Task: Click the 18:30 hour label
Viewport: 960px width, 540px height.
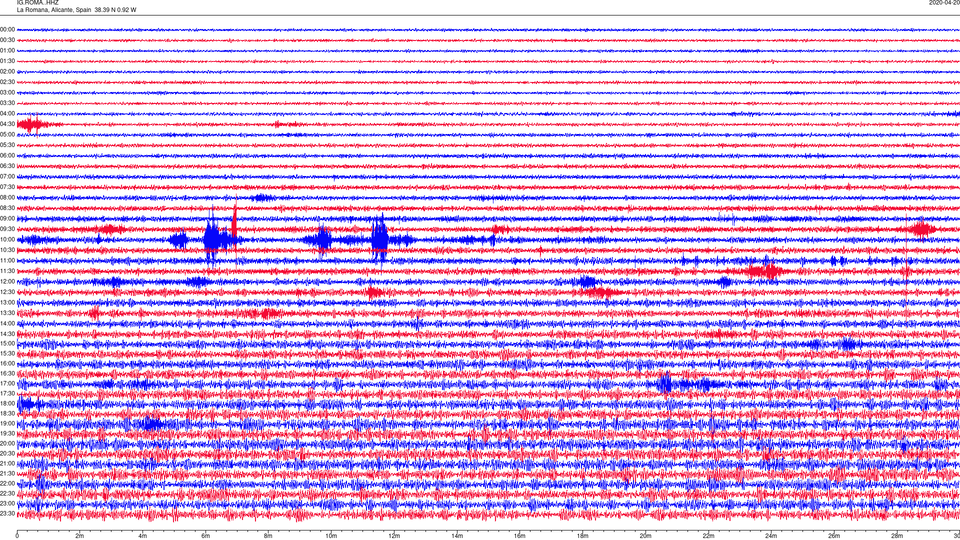Action: [x=7, y=413]
